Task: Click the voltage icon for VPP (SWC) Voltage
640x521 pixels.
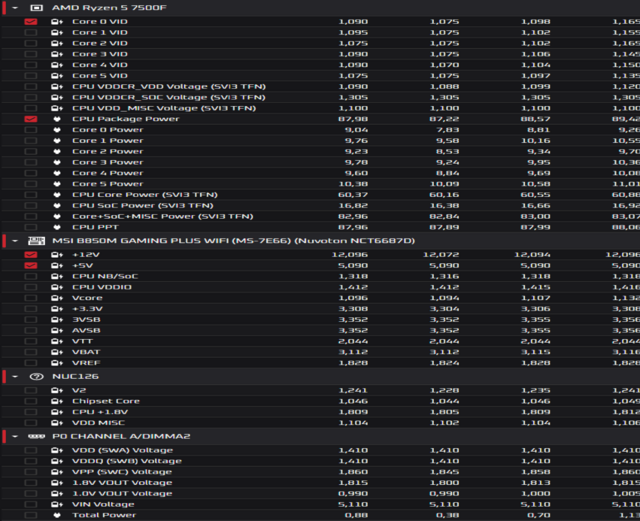Action: 57,472
